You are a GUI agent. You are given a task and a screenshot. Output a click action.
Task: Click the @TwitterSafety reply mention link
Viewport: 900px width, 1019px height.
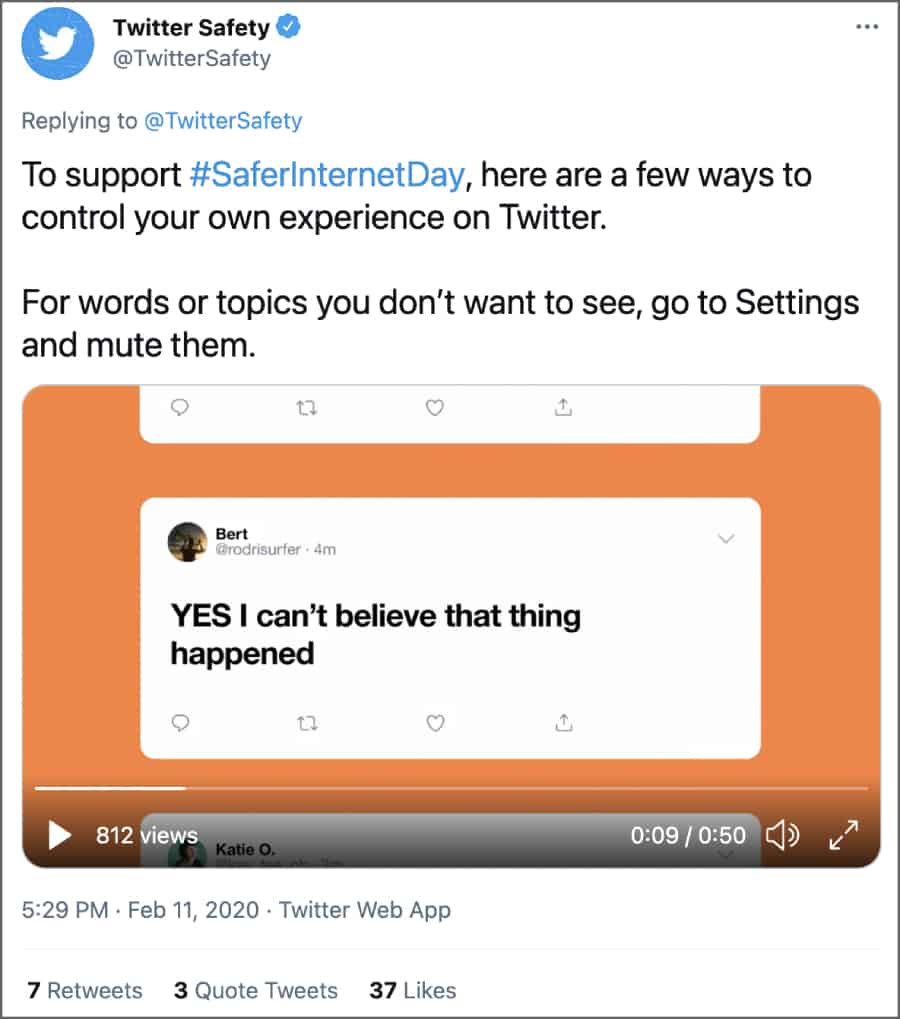point(223,121)
